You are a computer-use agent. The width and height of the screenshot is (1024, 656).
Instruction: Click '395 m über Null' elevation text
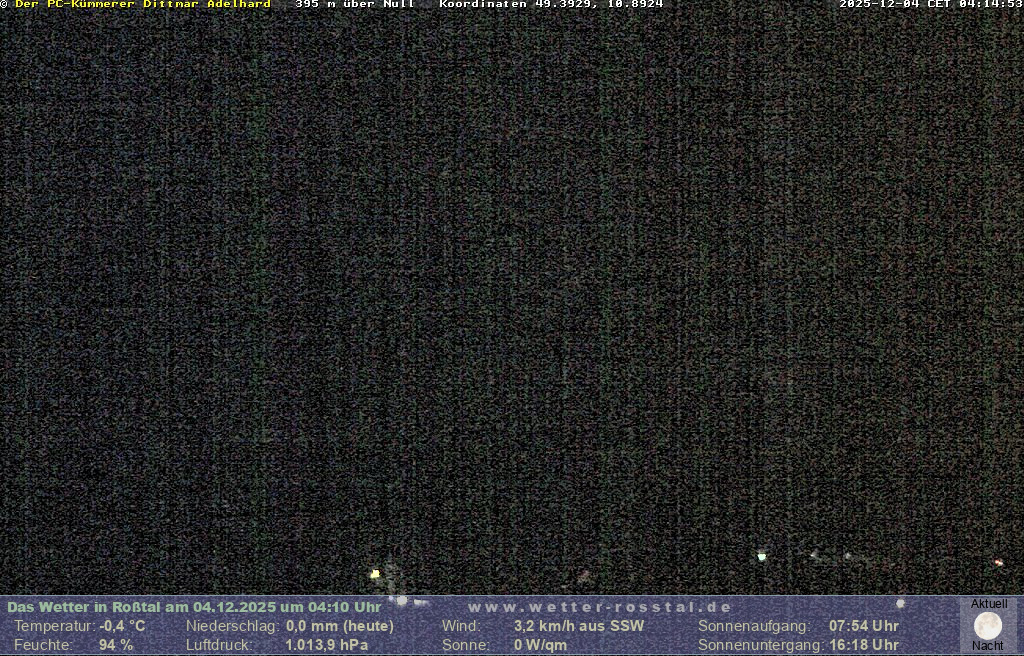pos(354,4)
